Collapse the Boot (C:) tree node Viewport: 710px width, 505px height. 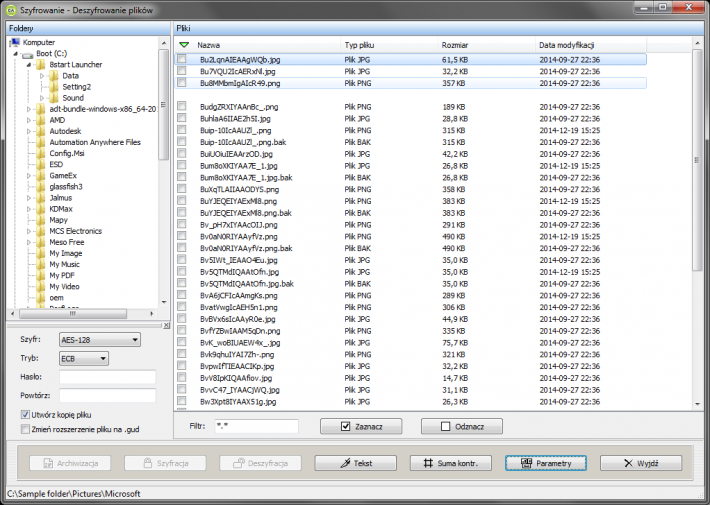pyautogui.click(x=15, y=53)
